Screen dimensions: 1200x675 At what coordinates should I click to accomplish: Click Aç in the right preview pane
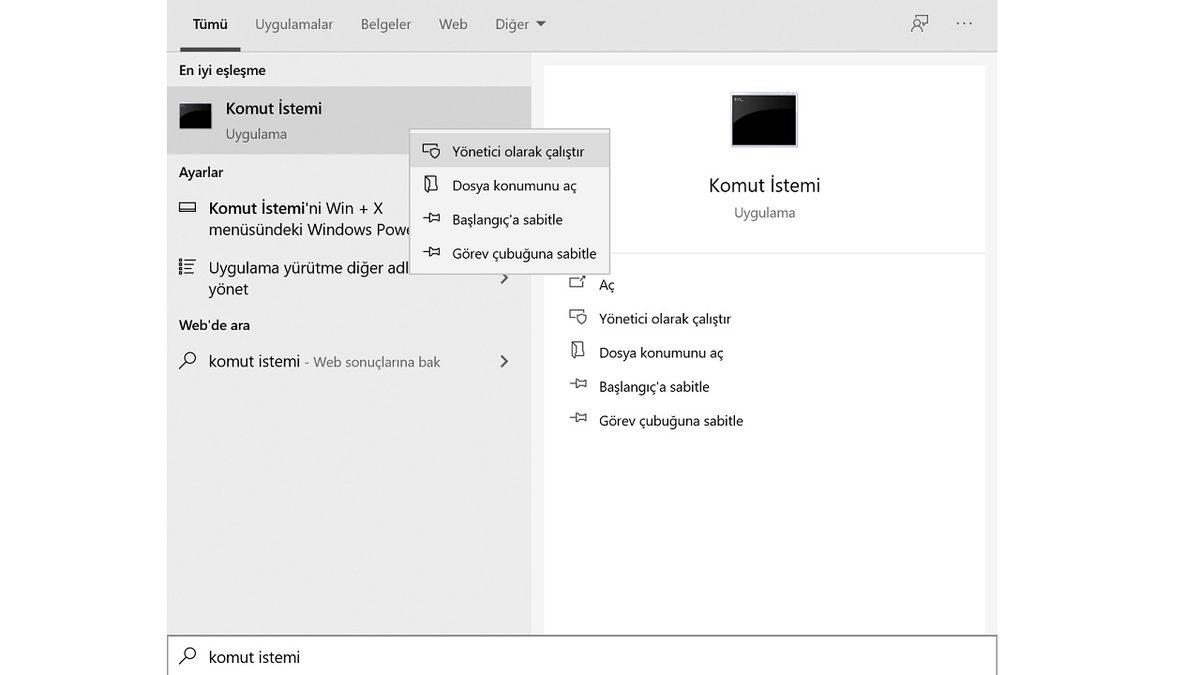pyautogui.click(x=607, y=285)
